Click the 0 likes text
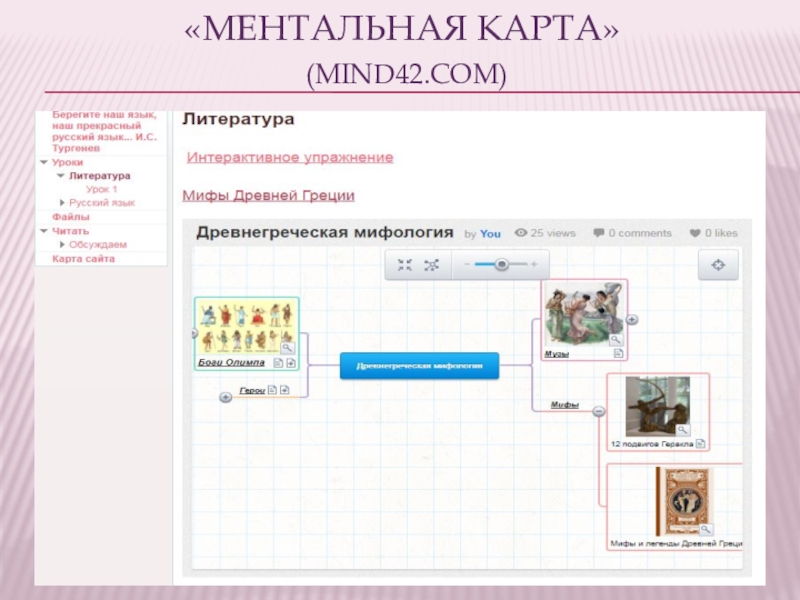 coord(721,233)
